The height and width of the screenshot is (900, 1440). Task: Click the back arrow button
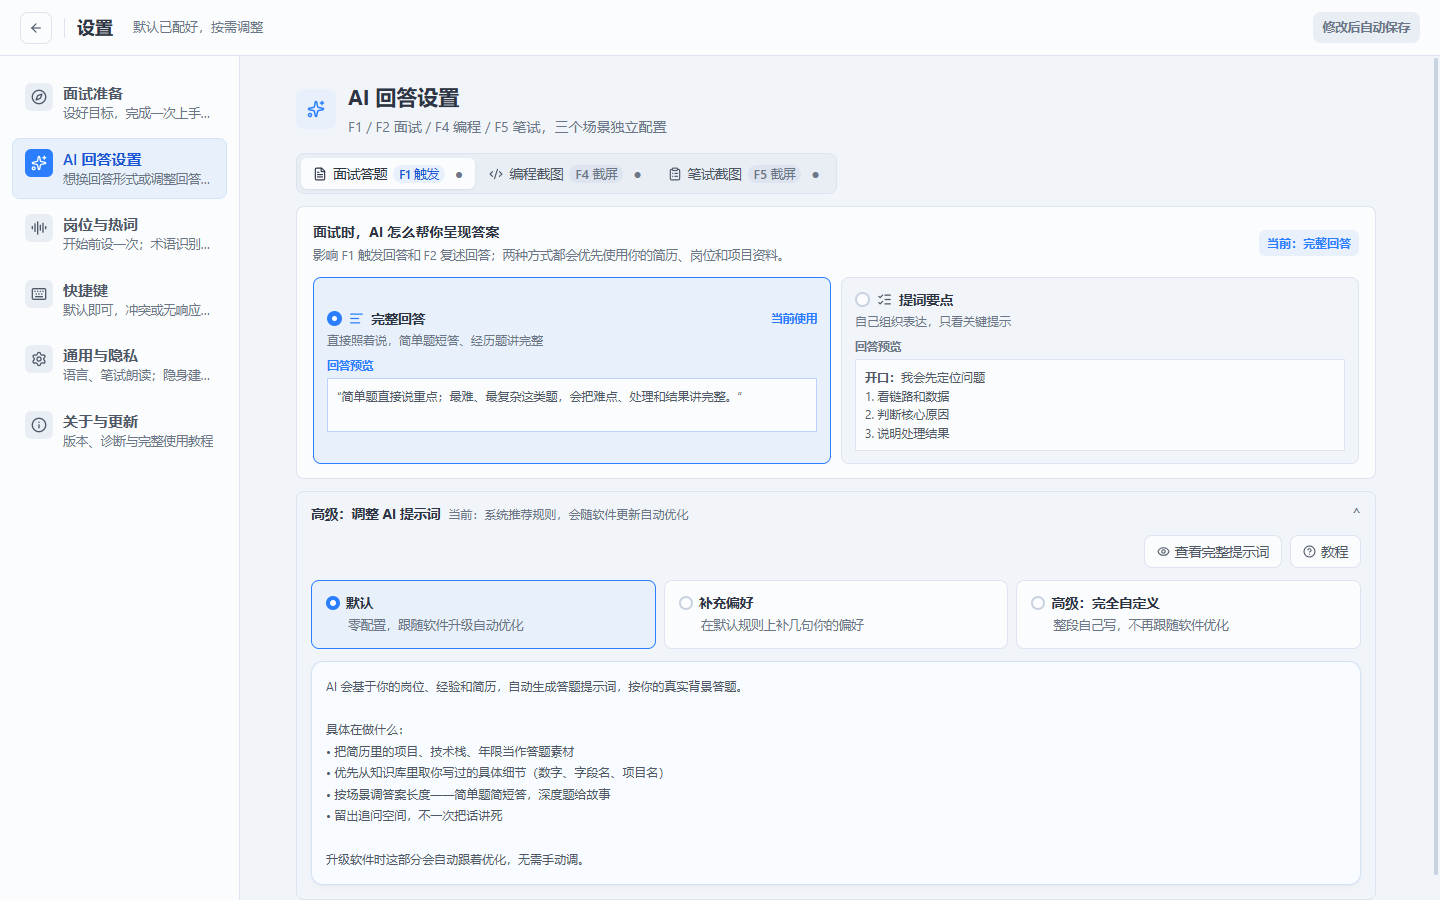[x=36, y=28]
